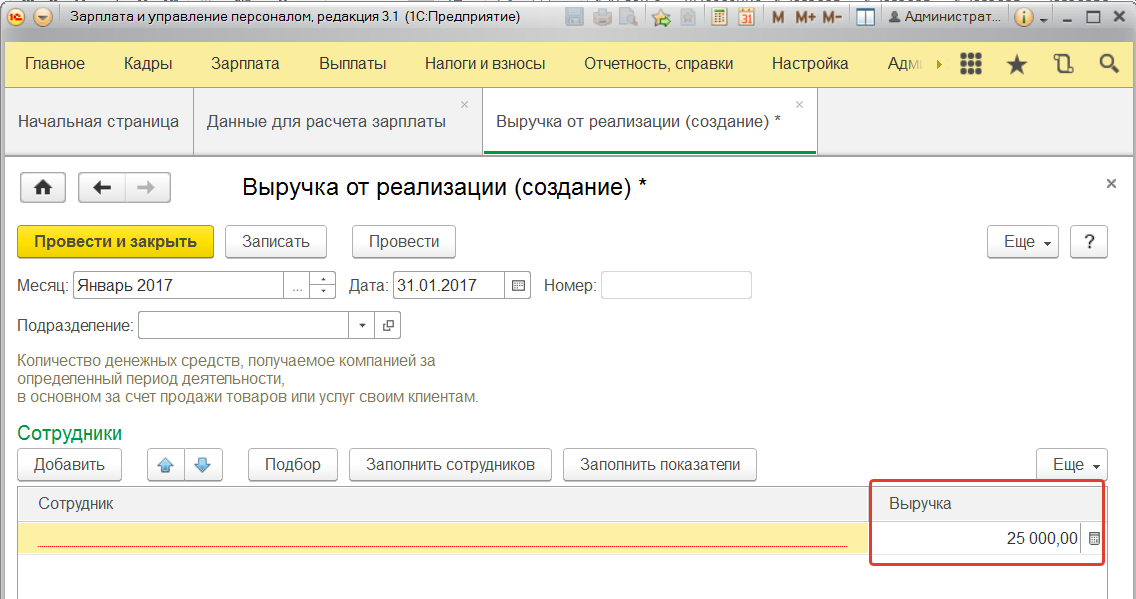This screenshot has height=599, width=1136.
Task: Go back with the left arrow button
Action: coord(101,188)
